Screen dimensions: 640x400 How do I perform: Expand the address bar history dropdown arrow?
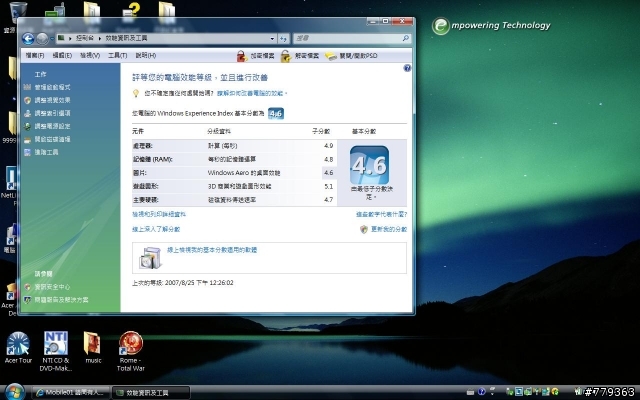click(272, 38)
